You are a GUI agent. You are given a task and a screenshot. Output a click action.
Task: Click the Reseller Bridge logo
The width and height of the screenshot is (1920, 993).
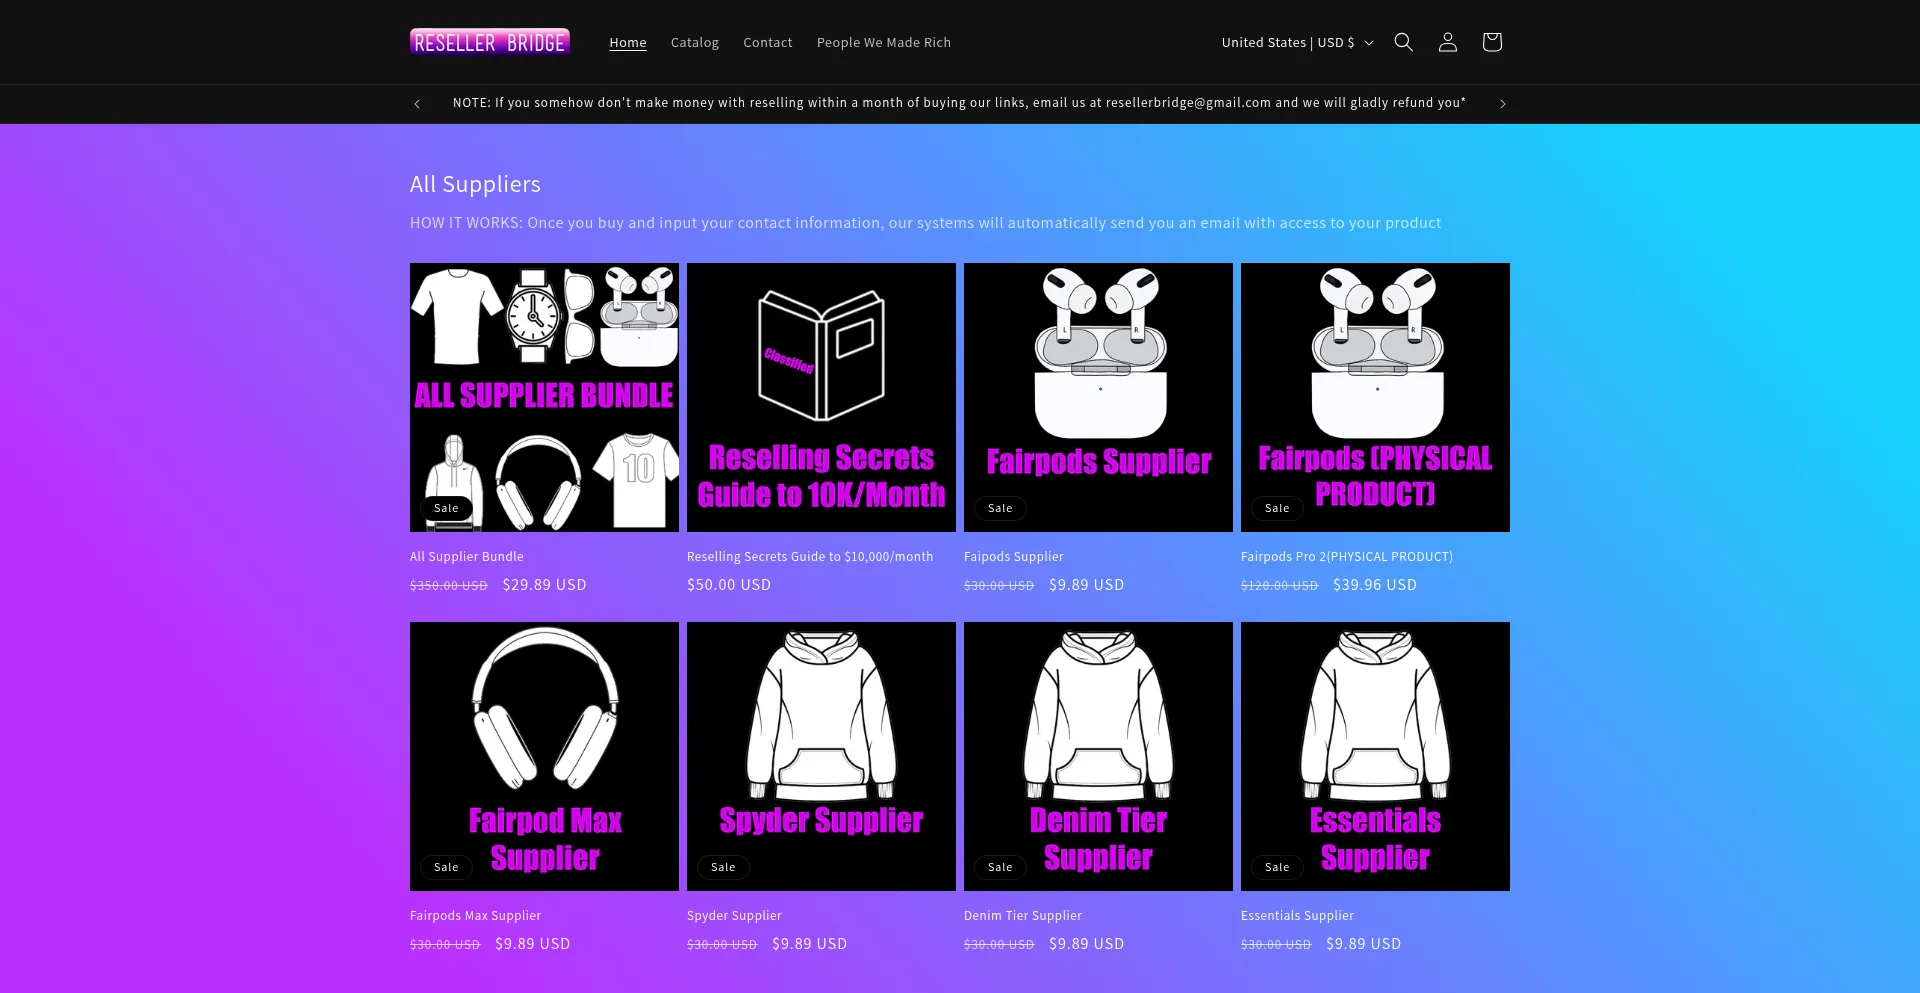pos(489,42)
